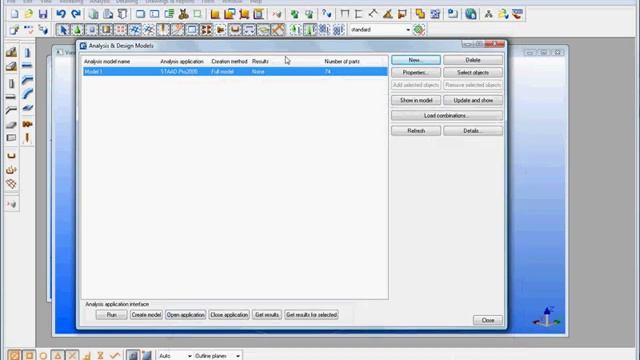
Task: Select the curved beam tool in sidebar
Action: 27,94
